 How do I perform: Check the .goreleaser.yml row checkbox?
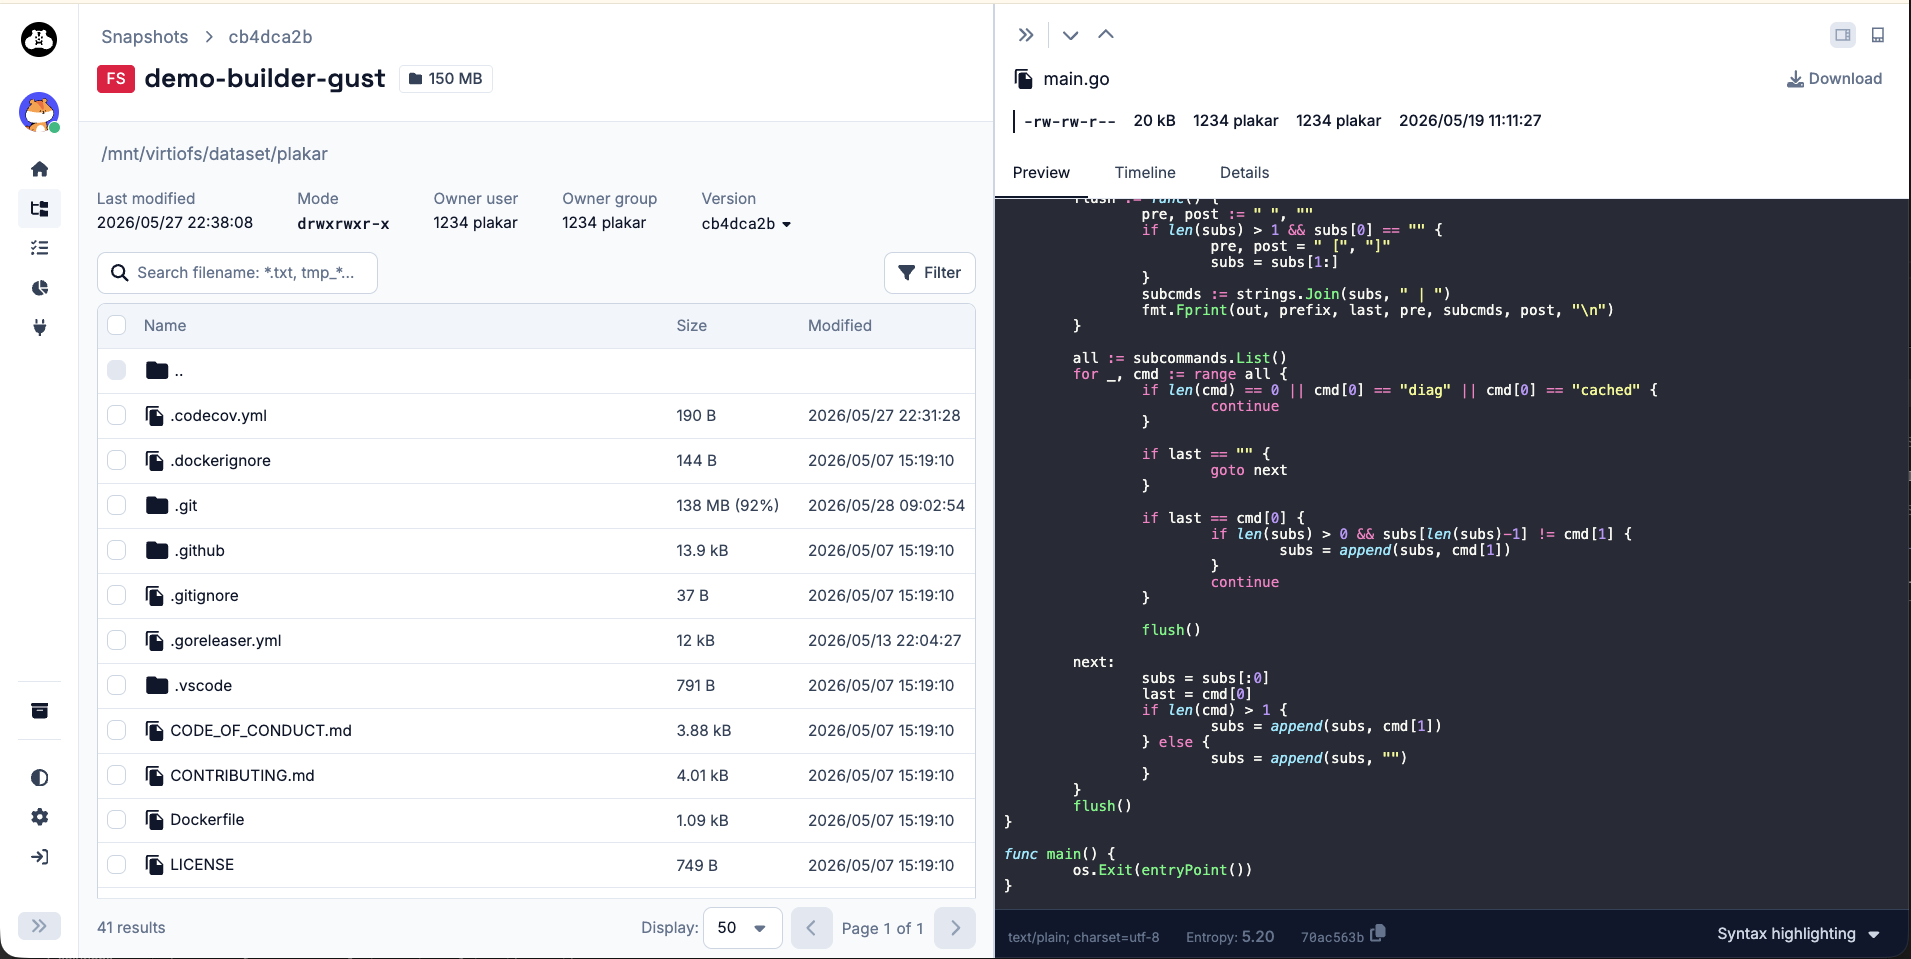pyautogui.click(x=117, y=640)
